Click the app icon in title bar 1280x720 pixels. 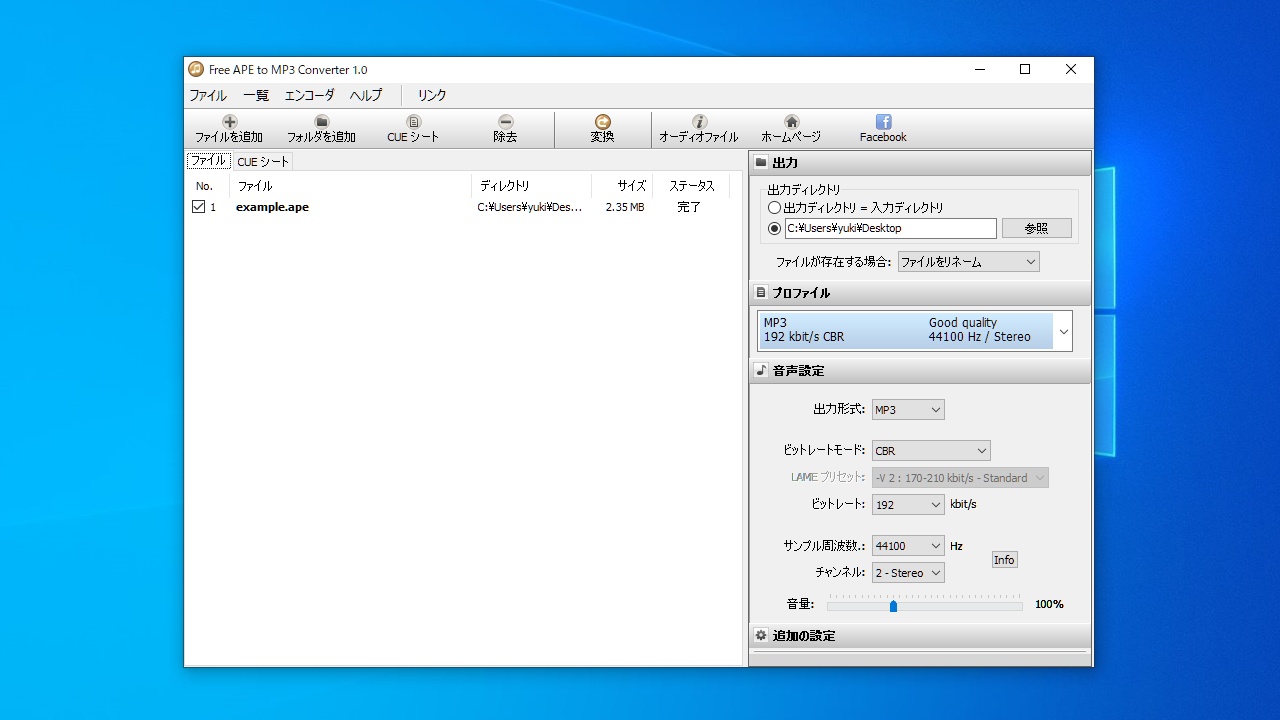196,70
